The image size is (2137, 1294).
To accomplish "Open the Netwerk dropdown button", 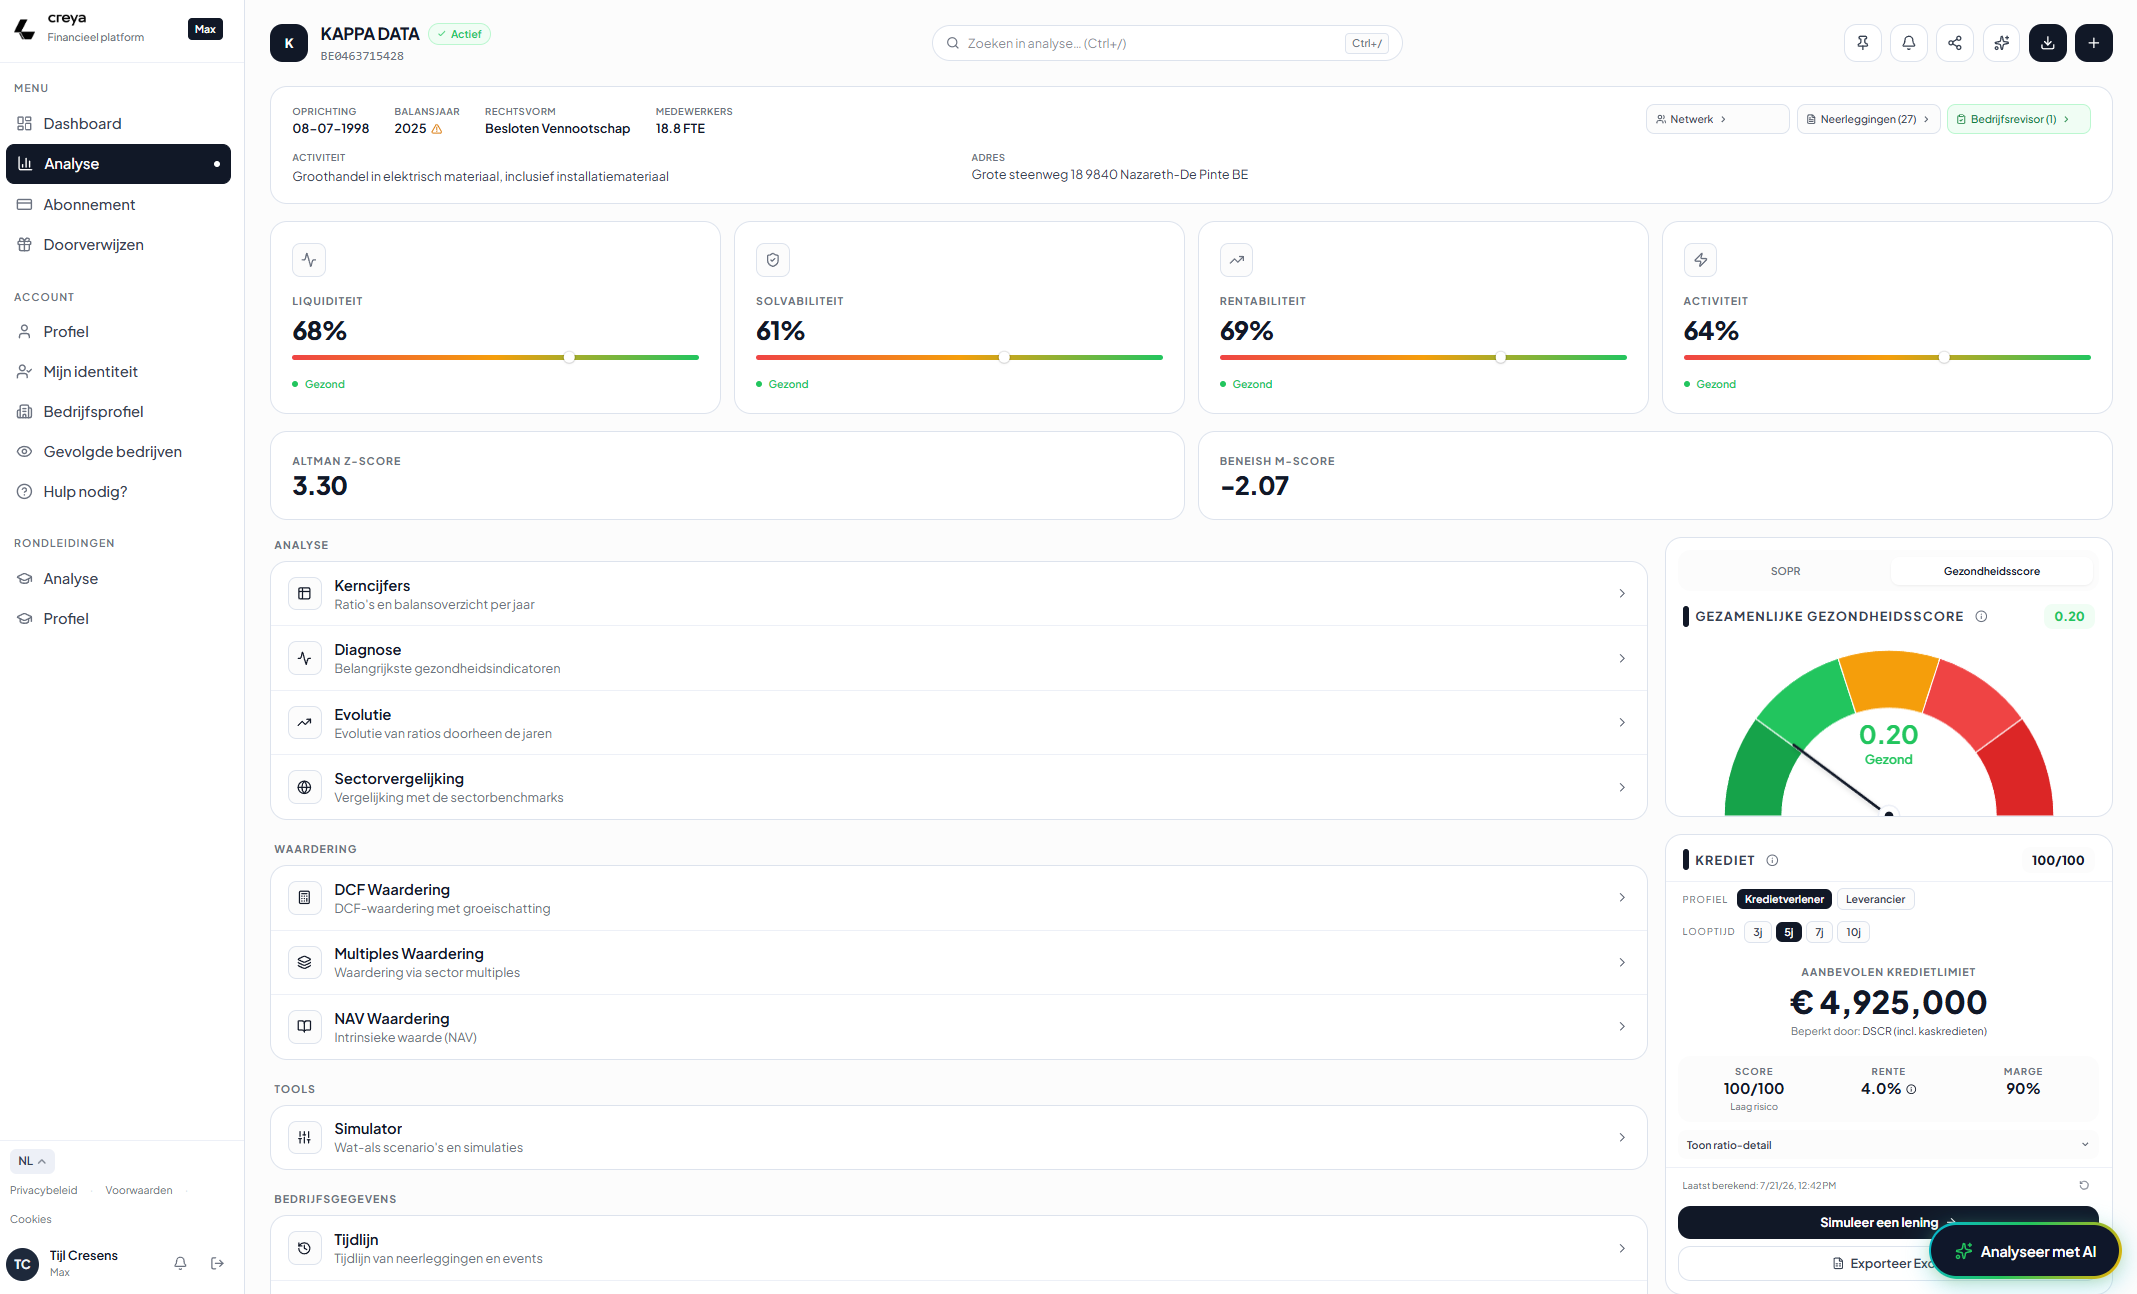I will [1717, 119].
